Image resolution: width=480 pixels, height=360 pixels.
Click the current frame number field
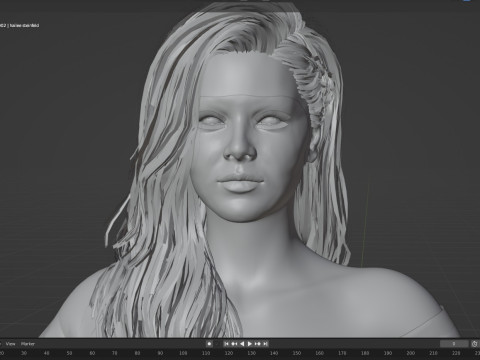tap(454, 344)
